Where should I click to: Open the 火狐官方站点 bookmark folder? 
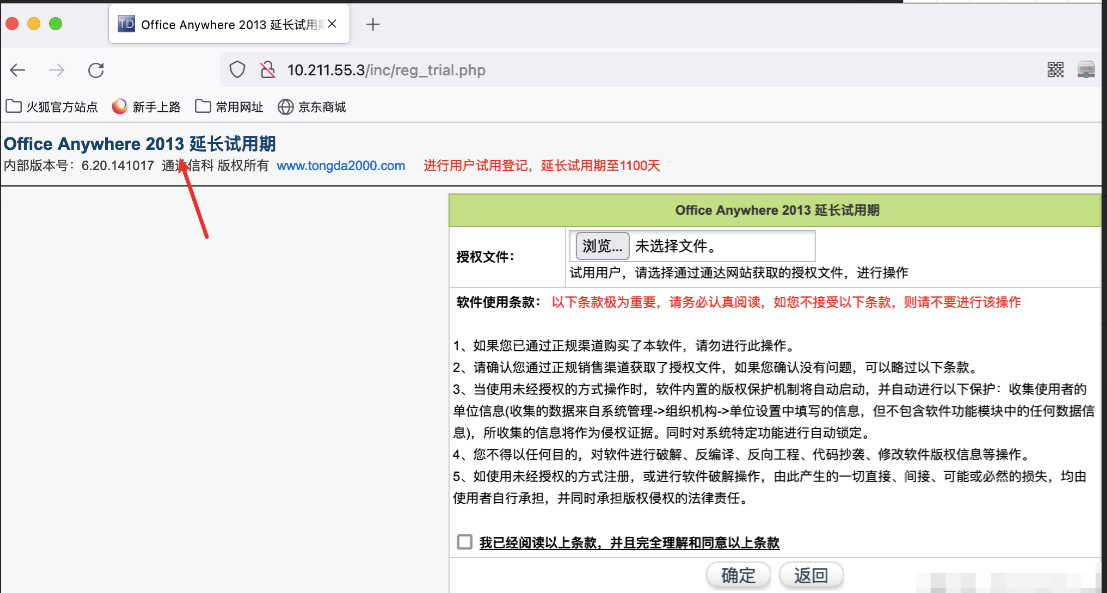[52, 107]
